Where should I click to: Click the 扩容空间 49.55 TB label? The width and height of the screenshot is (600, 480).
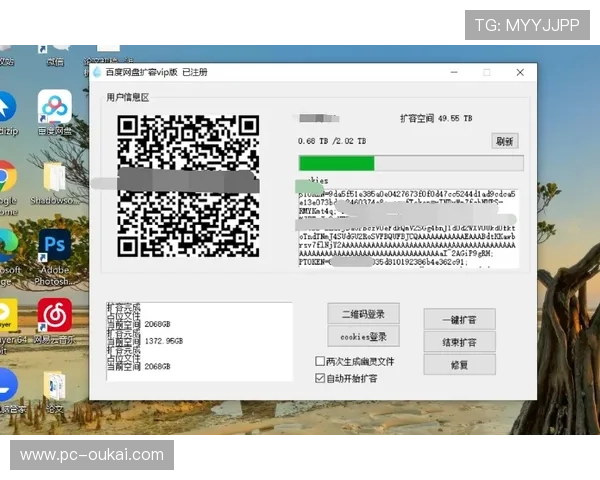pyautogui.click(x=436, y=118)
